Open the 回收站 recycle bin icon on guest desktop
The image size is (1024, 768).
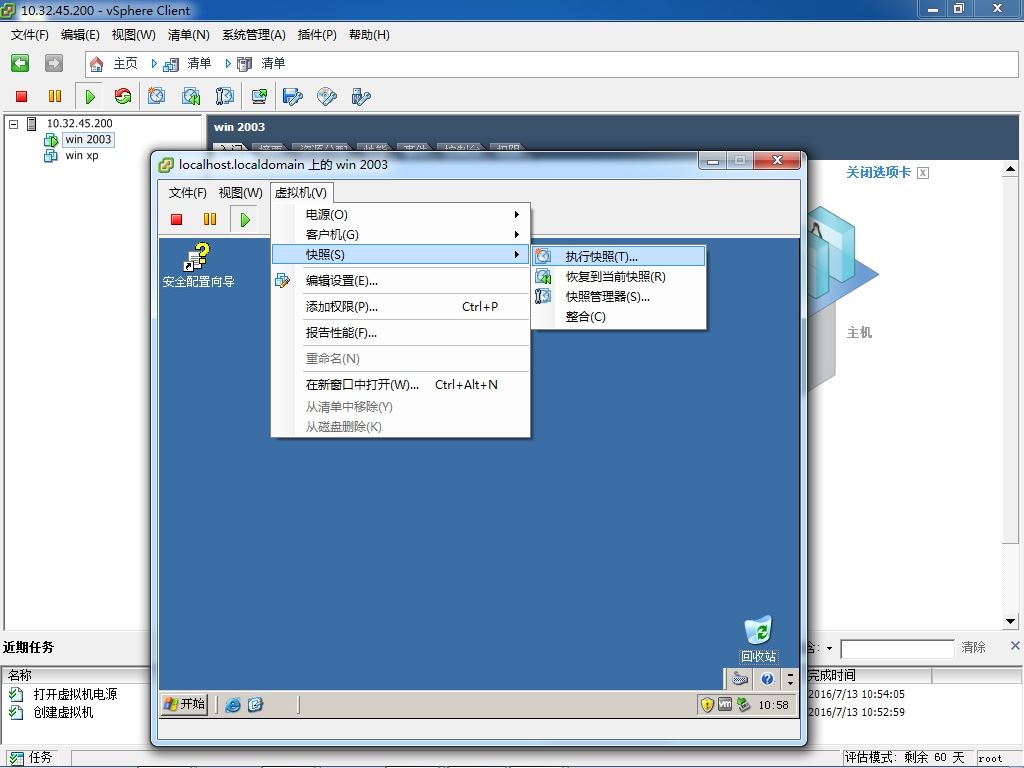(x=758, y=639)
